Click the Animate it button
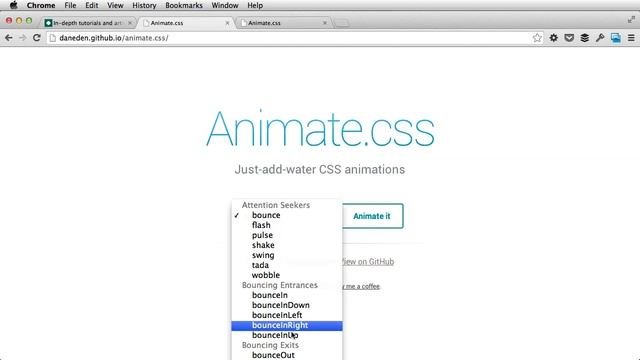The width and height of the screenshot is (640, 360). coord(372,216)
